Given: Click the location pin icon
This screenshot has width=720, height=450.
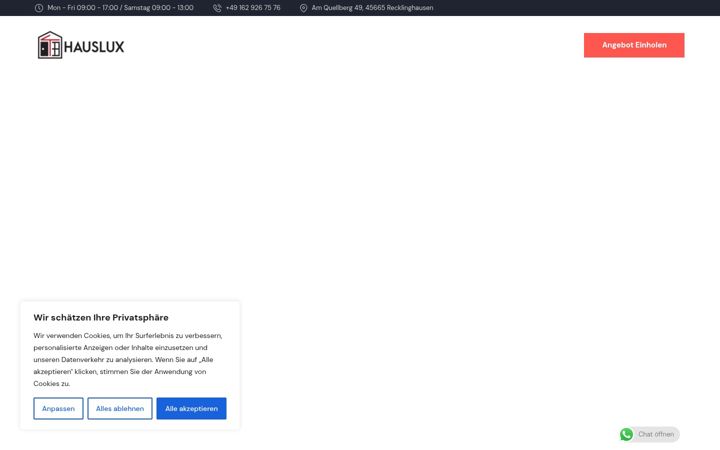Looking at the screenshot, I should tap(304, 8).
